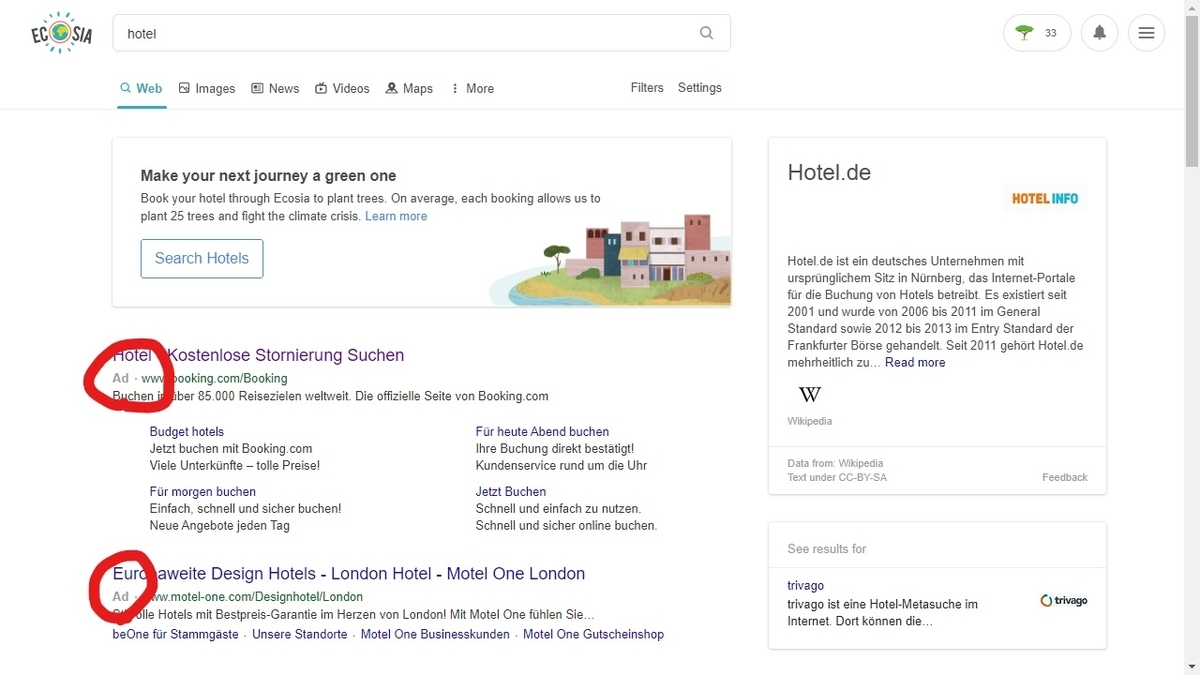Click Unsere Standorte link
The height and width of the screenshot is (675, 1200).
(x=300, y=635)
